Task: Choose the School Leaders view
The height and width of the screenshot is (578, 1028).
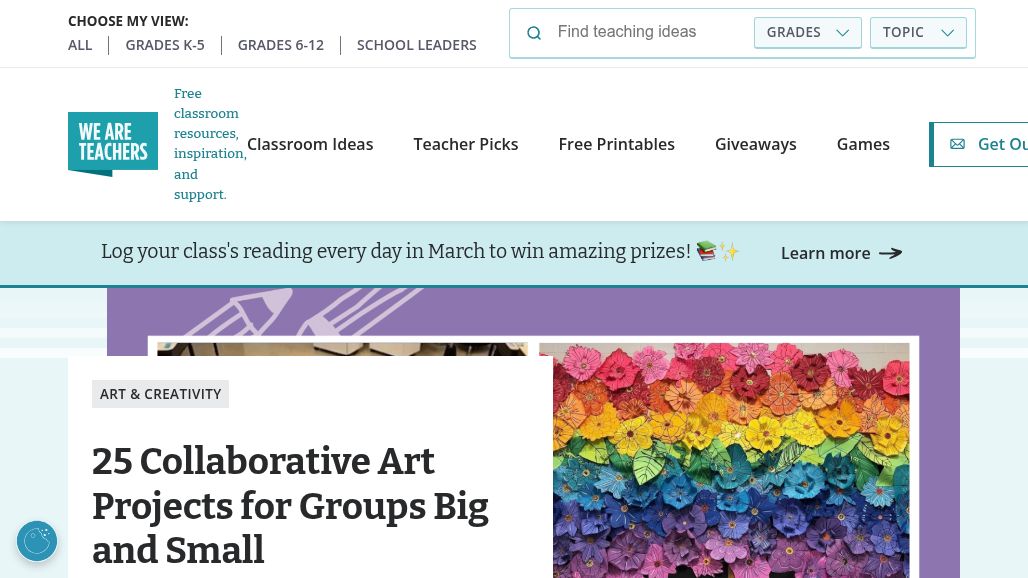Action: (x=417, y=45)
